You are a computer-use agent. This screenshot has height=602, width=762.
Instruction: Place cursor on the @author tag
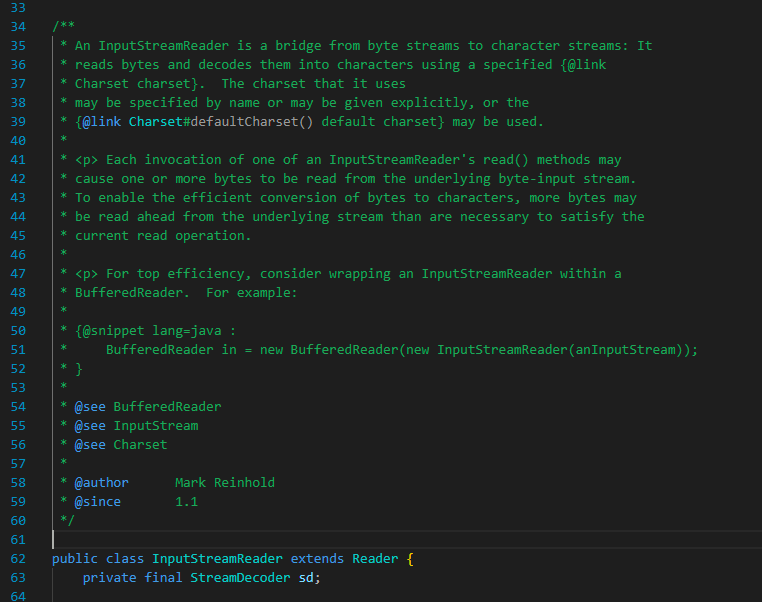tap(102, 483)
